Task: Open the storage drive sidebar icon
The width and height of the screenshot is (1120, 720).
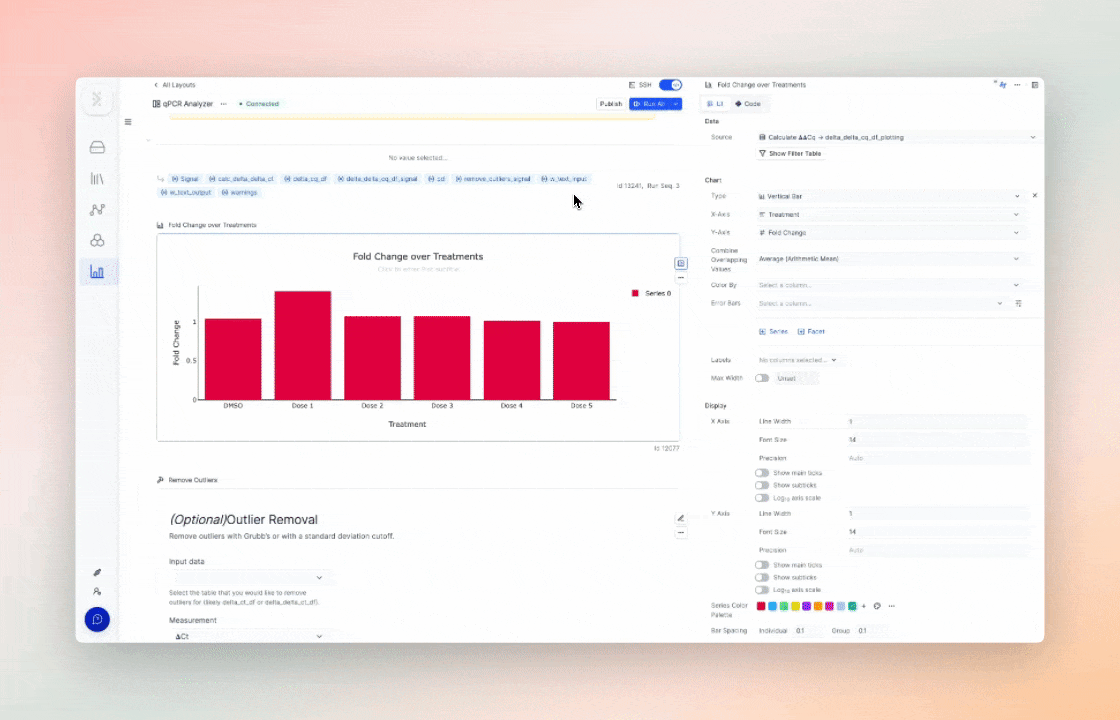Action: 97,147
